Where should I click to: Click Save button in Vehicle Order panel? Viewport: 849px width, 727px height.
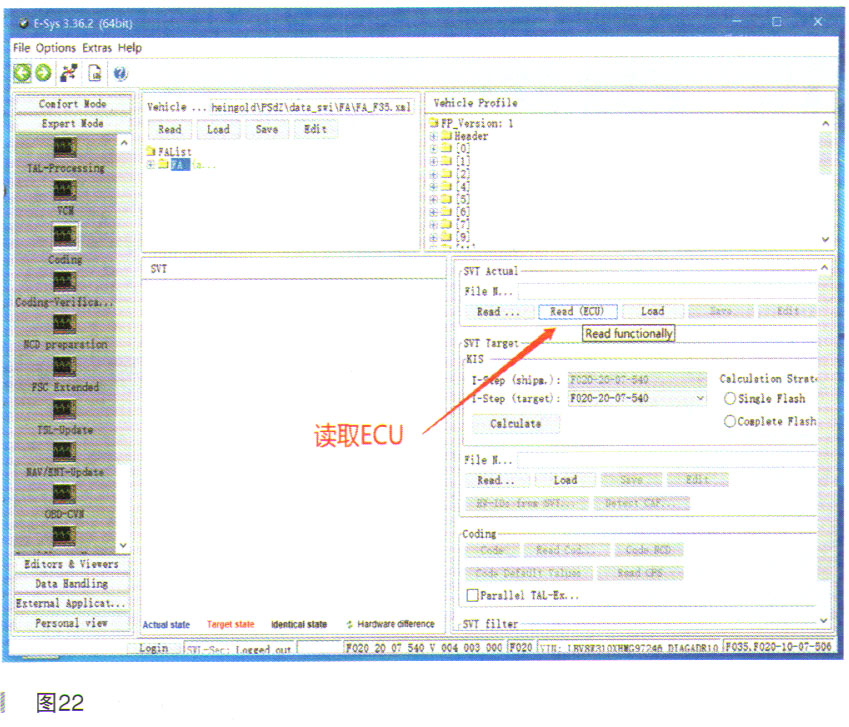267,129
